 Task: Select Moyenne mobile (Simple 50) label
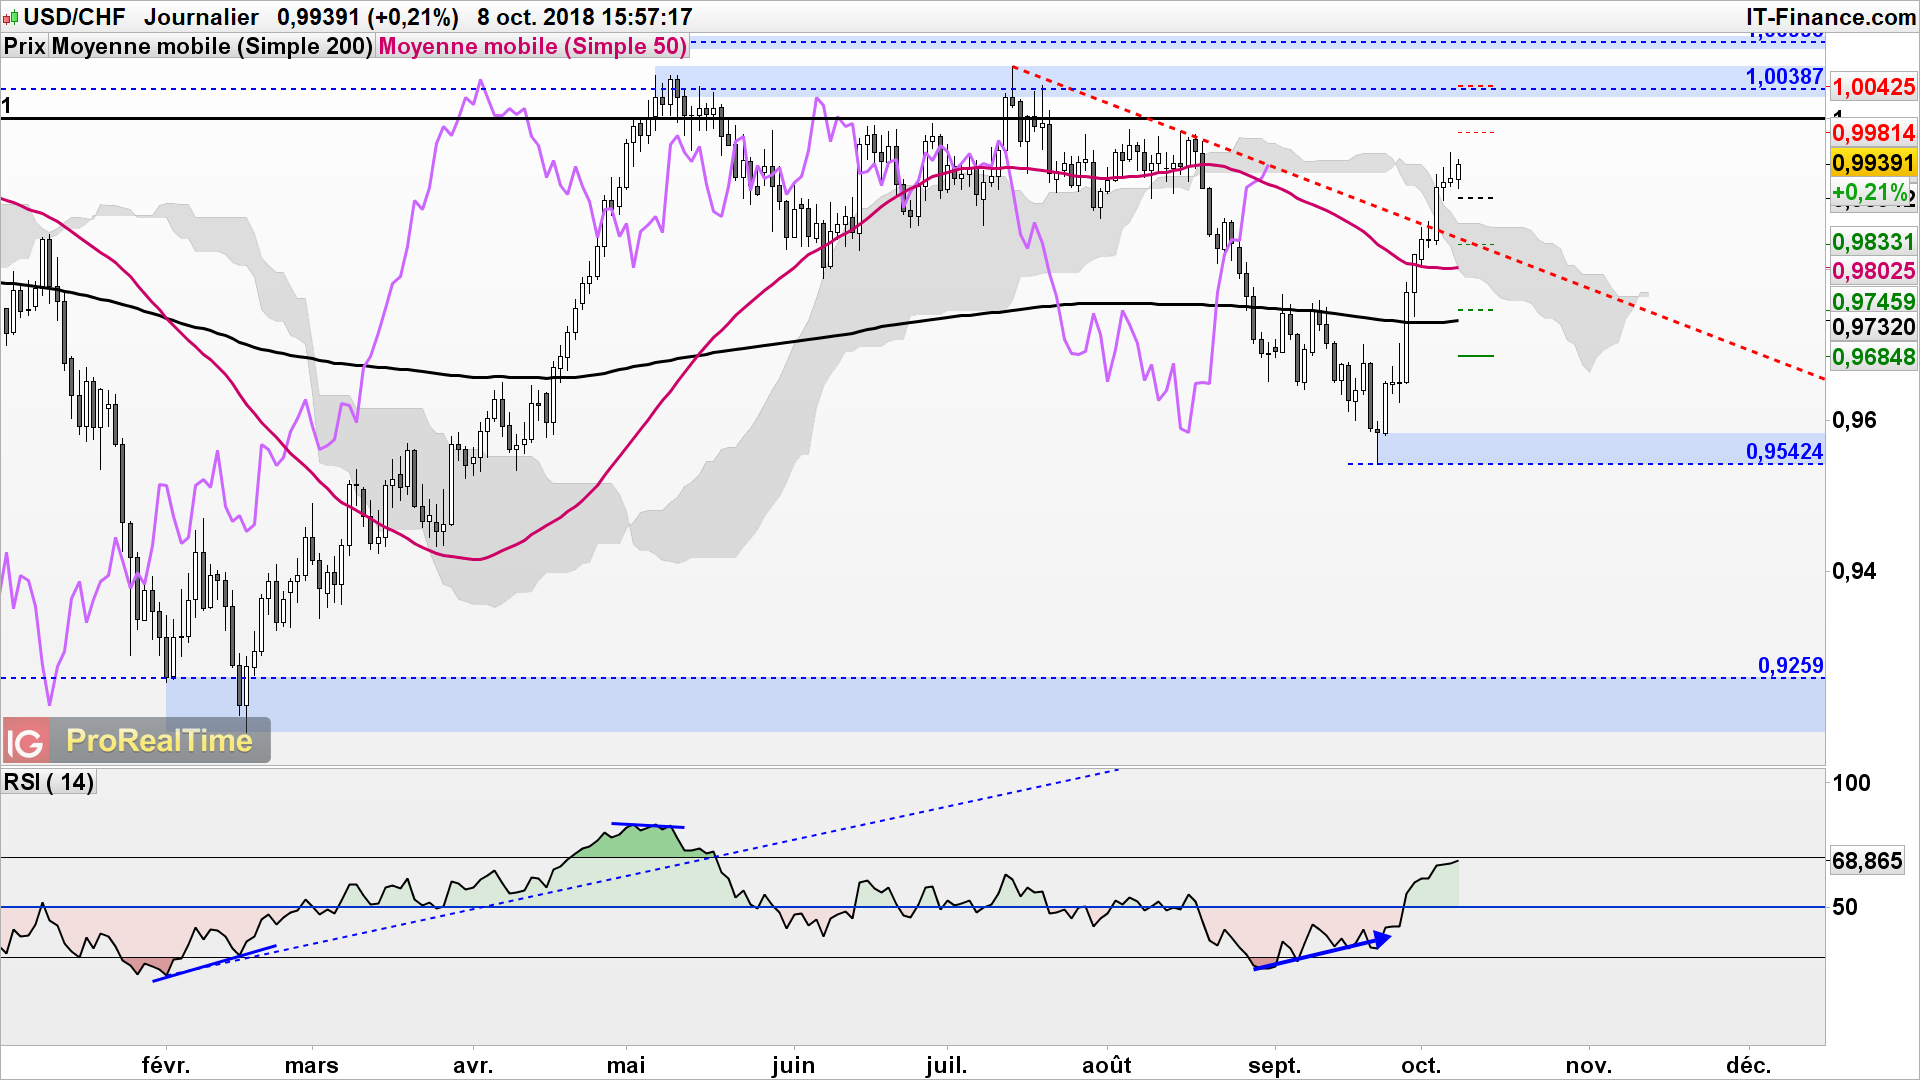(533, 46)
